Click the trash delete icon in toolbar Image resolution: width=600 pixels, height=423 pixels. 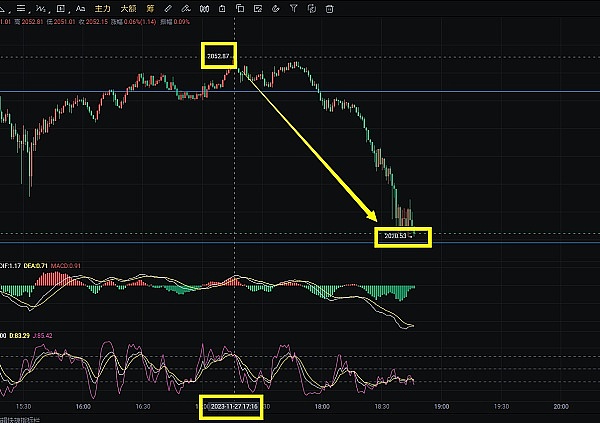pos(331,9)
